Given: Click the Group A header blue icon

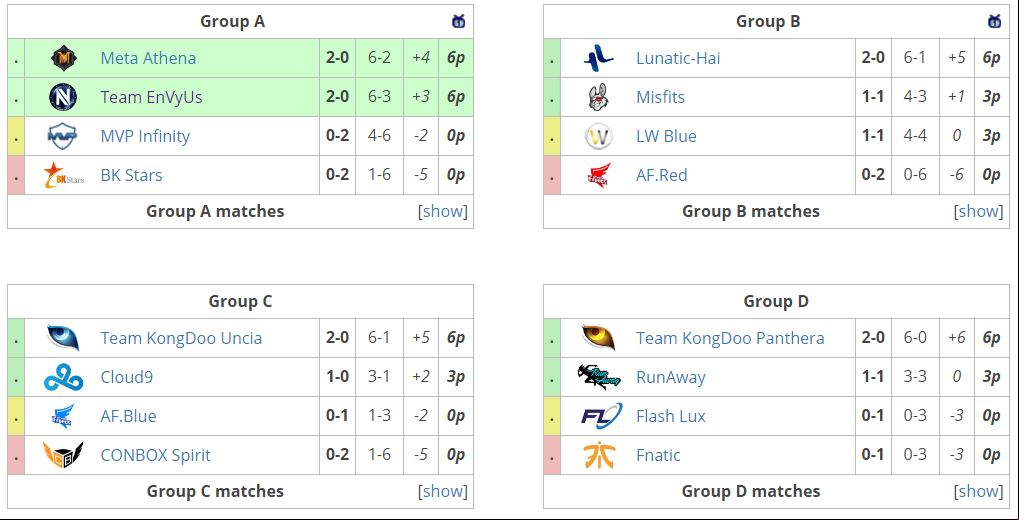Looking at the screenshot, I should tap(458, 21).
